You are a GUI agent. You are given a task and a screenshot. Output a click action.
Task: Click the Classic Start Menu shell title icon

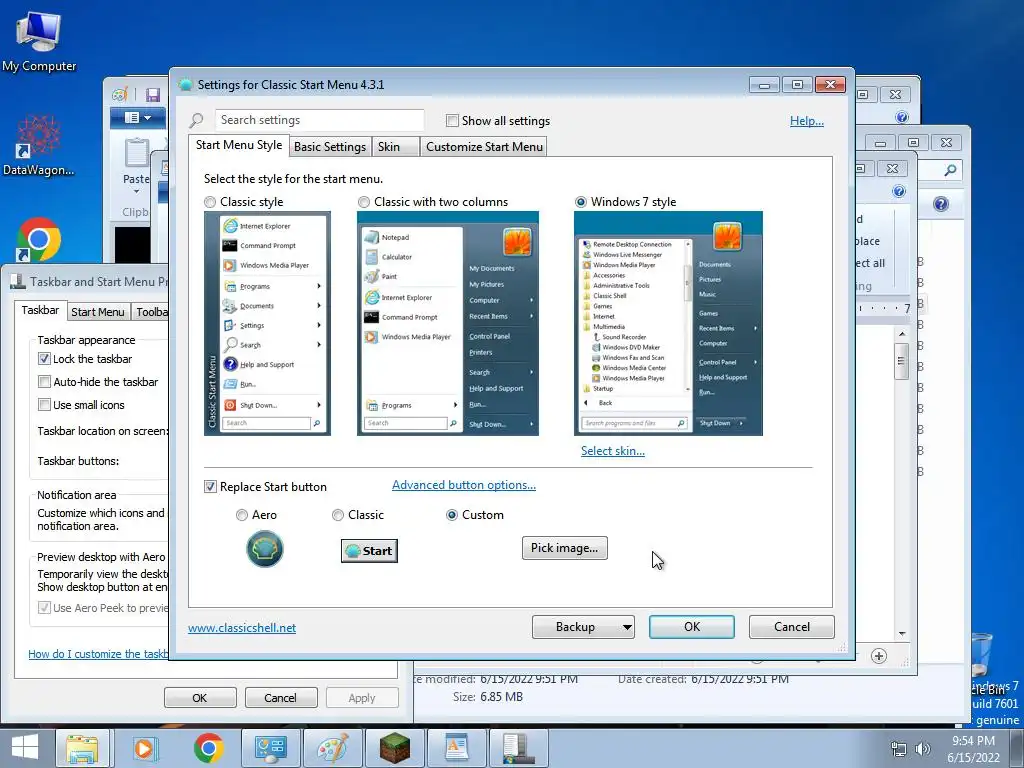click(185, 84)
